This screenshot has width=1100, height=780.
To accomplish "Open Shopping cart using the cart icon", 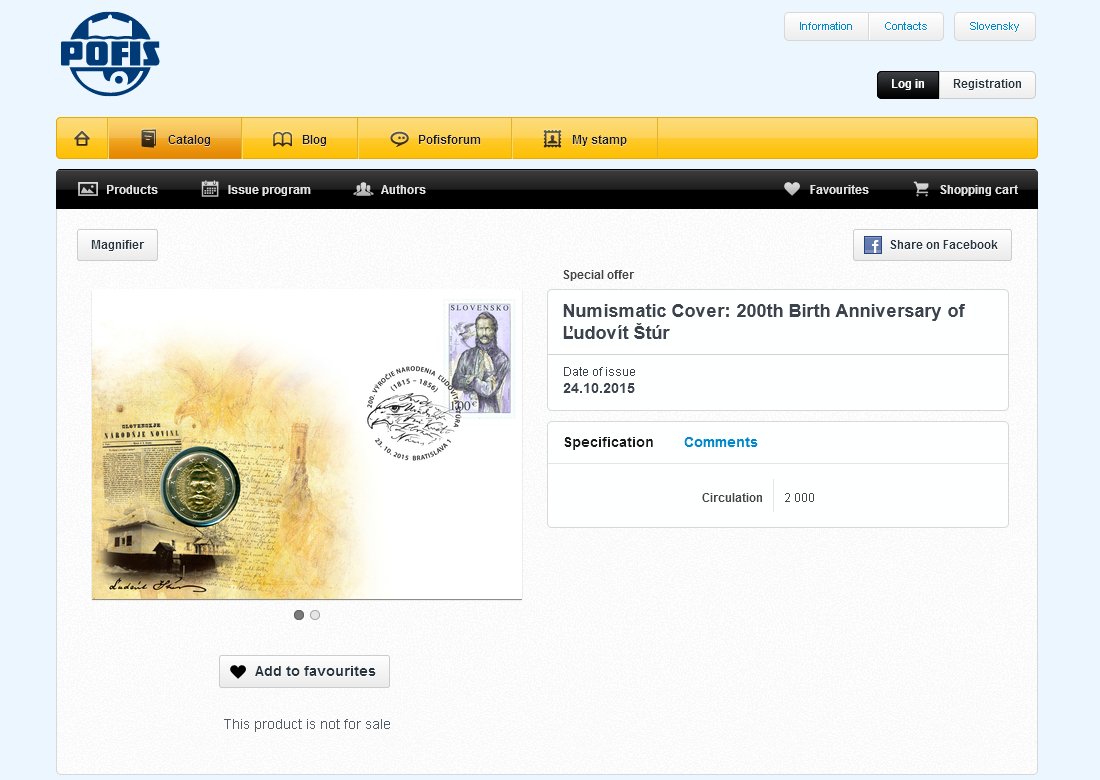I will (921, 189).
